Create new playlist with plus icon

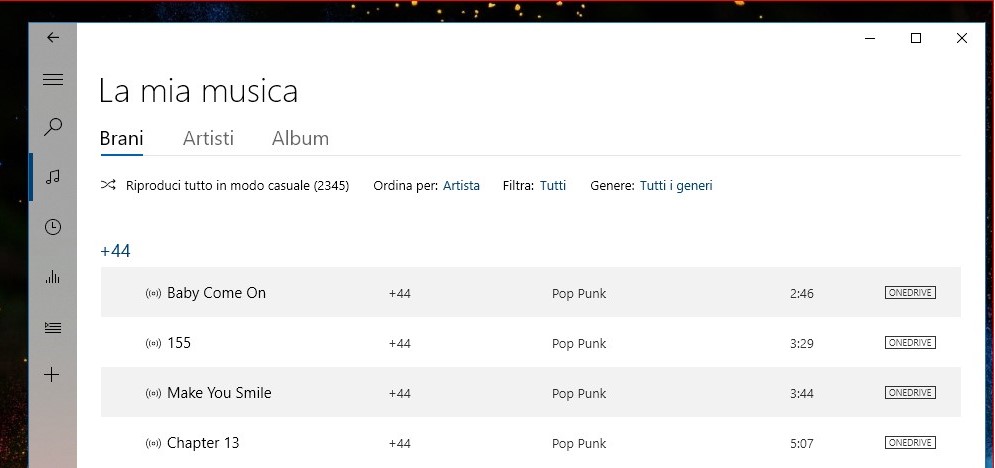pyautogui.click(x=53, y=375)
